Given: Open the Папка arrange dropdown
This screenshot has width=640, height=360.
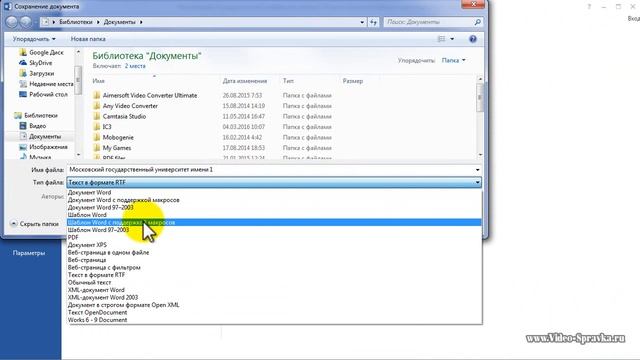Looking at the screenshot, I should pyautogui.click(x=453, y=60).
